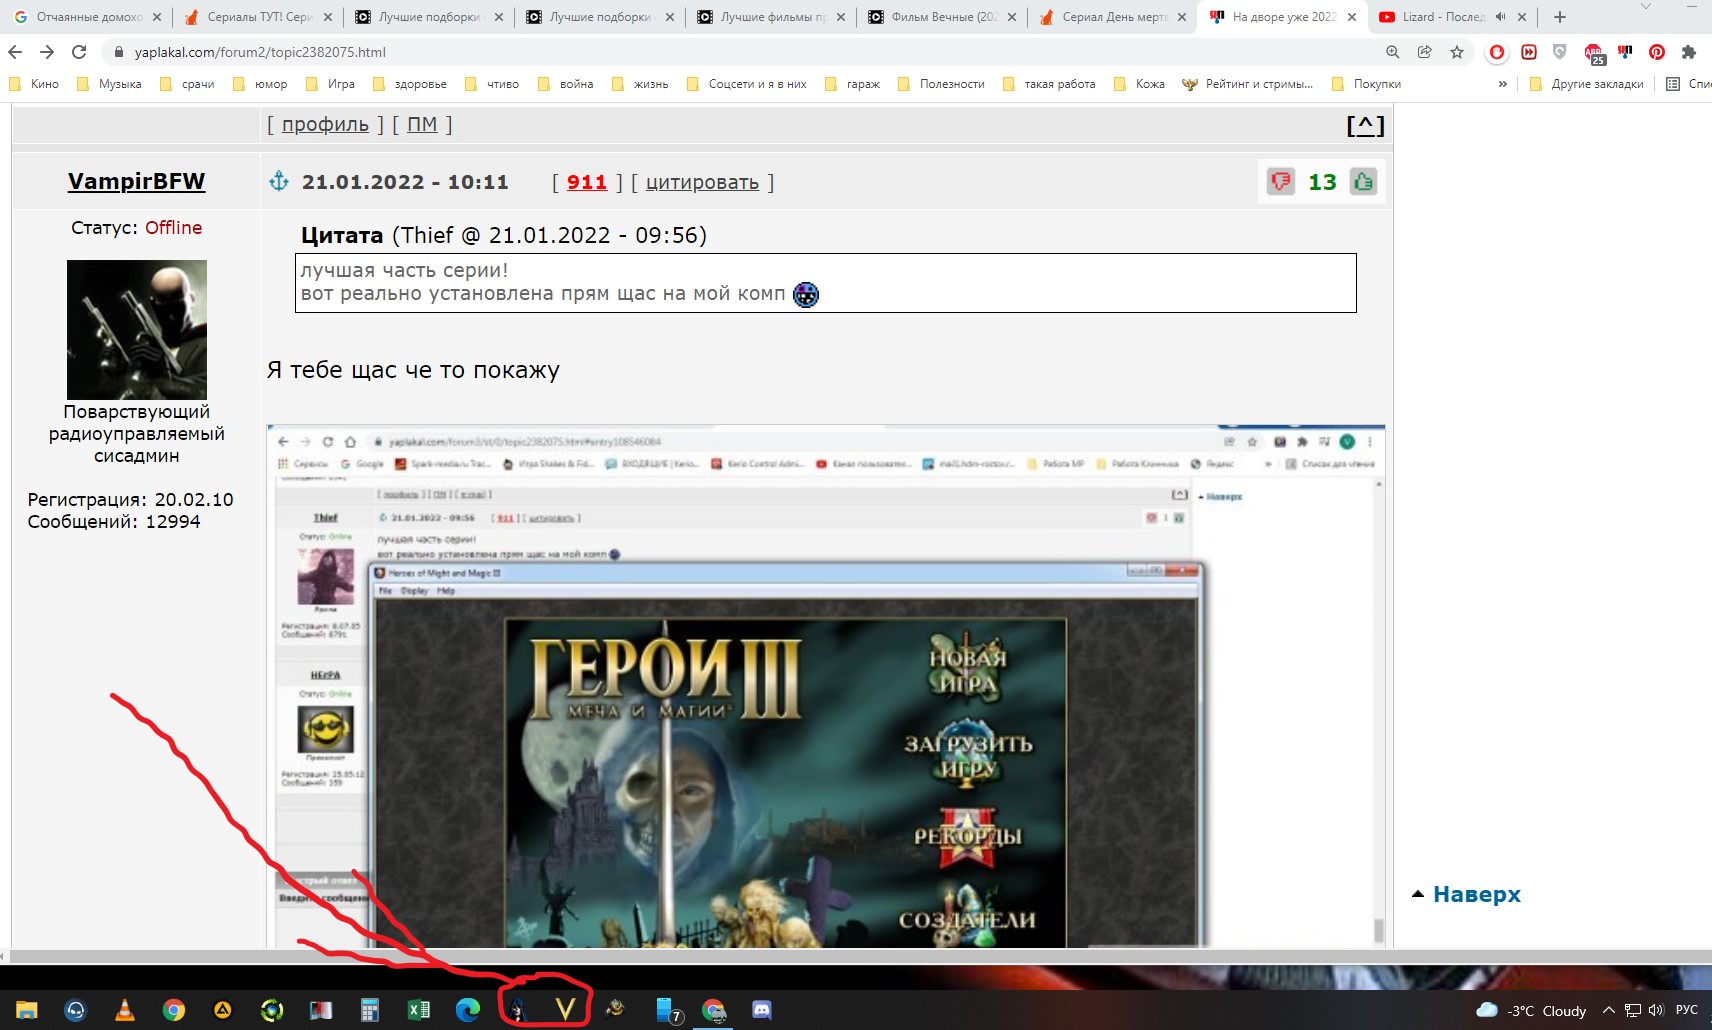Open the такая работа bookmarks folder
The width and height of the screenshot is (1712, 1030).
tap(1049, 84)
